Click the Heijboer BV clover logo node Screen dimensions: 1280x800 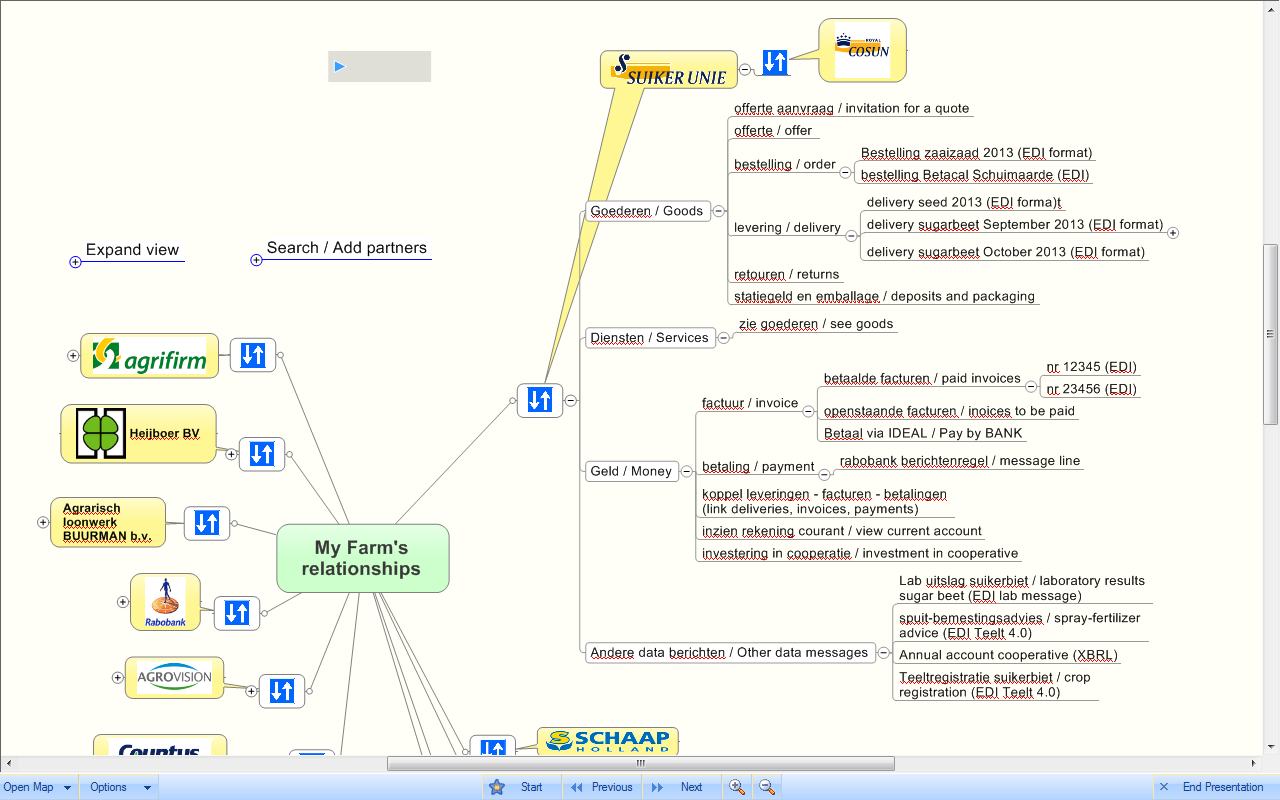tap(139, 434)
